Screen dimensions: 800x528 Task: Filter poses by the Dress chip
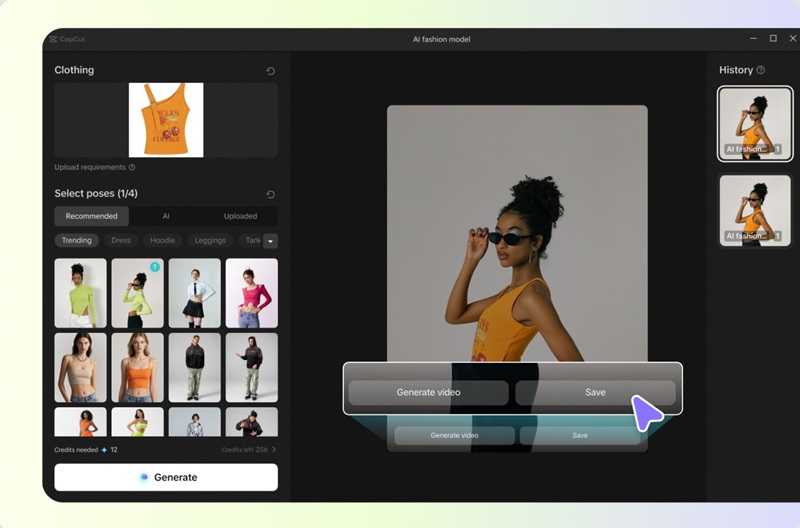pyautogui.click(x=121, y=240)
